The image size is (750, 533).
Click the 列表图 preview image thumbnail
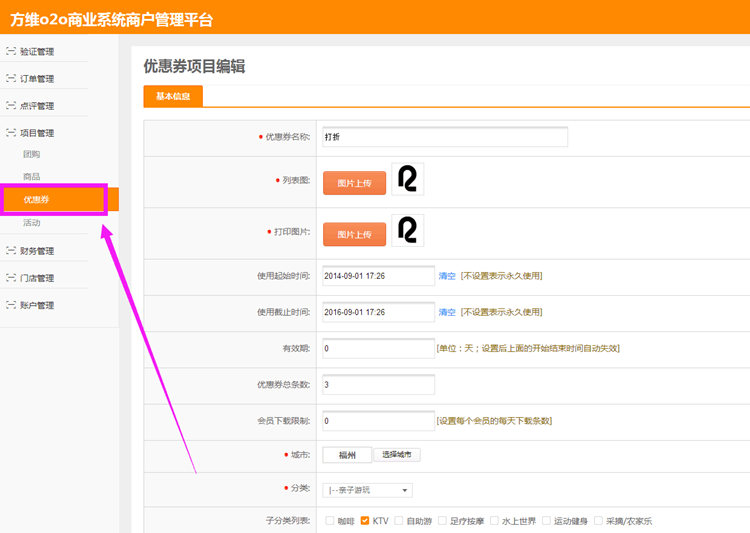click(407, 179)
